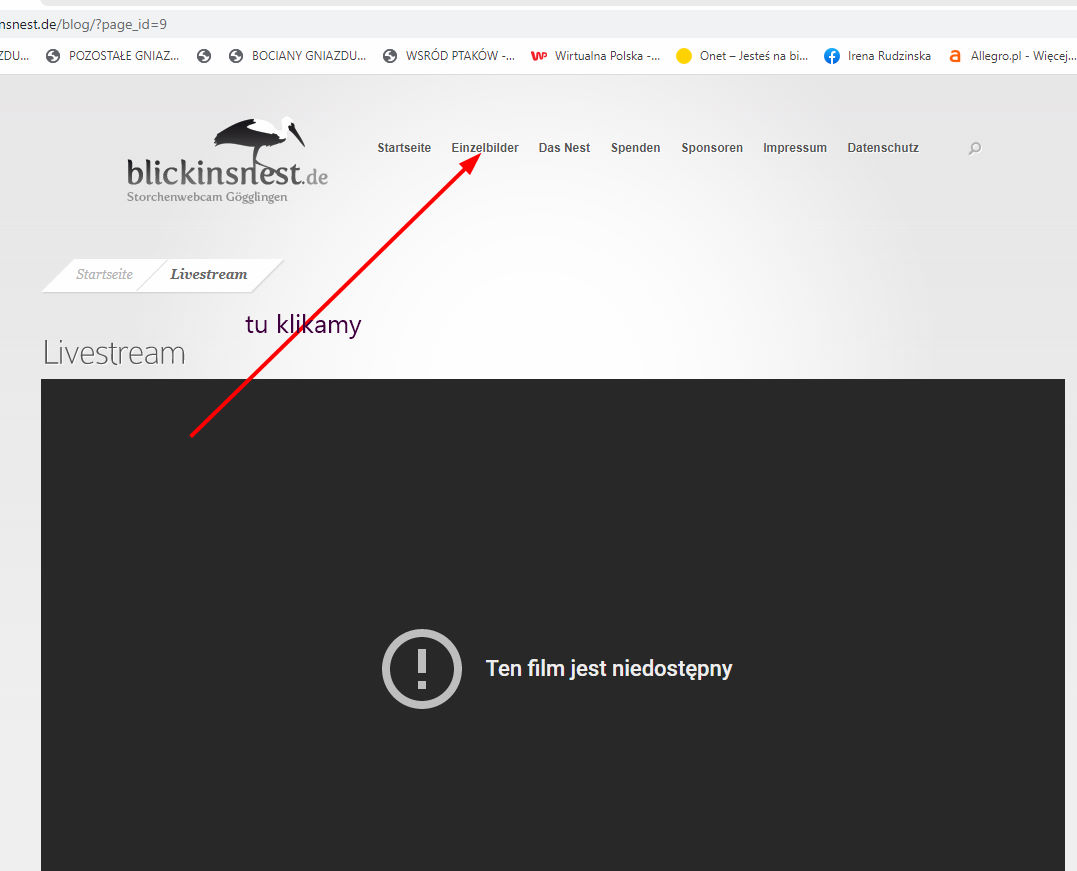
Task: Click the unavailable video error icon
Action: [x=422, y=668]
